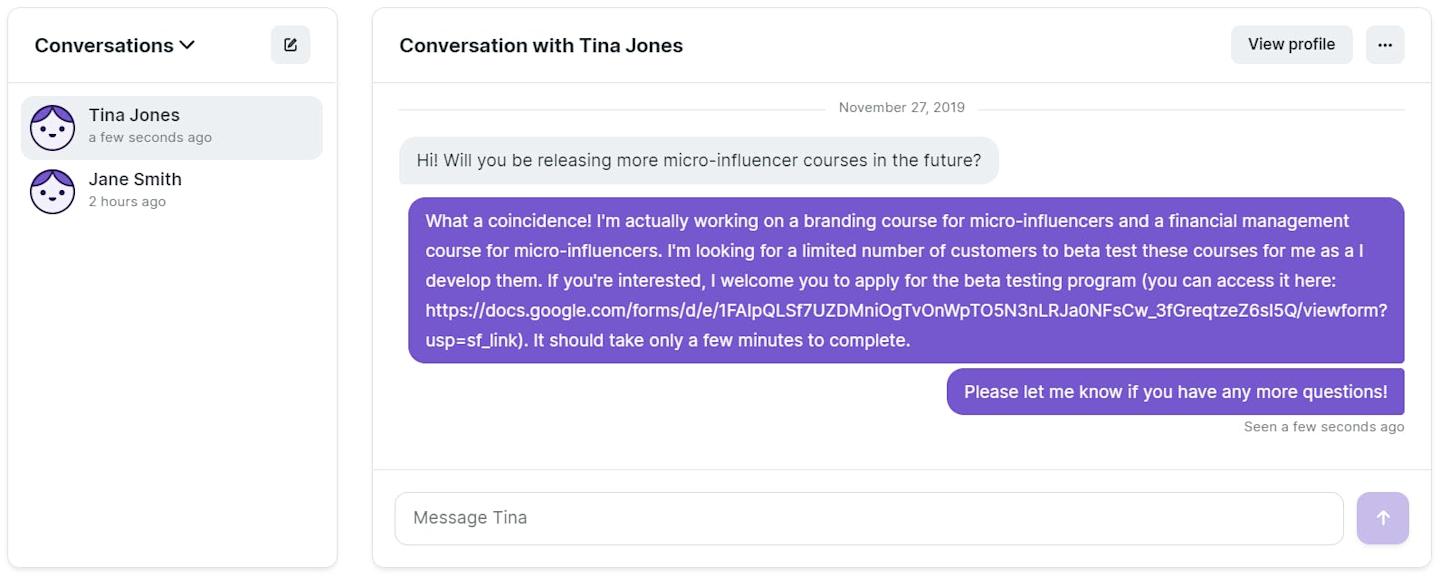Image resolution: width=1440 pixels, height=577 pixels.
Task: Click the 'What a coincidence' message bubble
Action: (x=906, y=280)
